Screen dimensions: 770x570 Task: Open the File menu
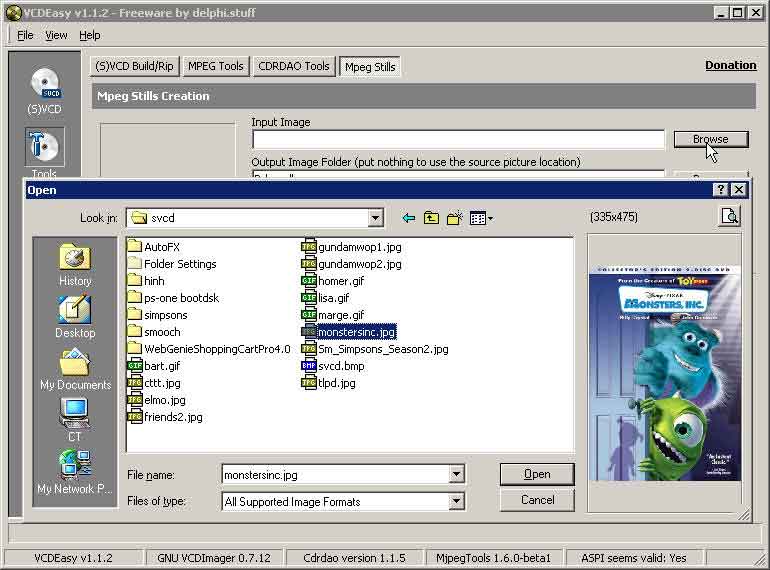tap(25, 35)
